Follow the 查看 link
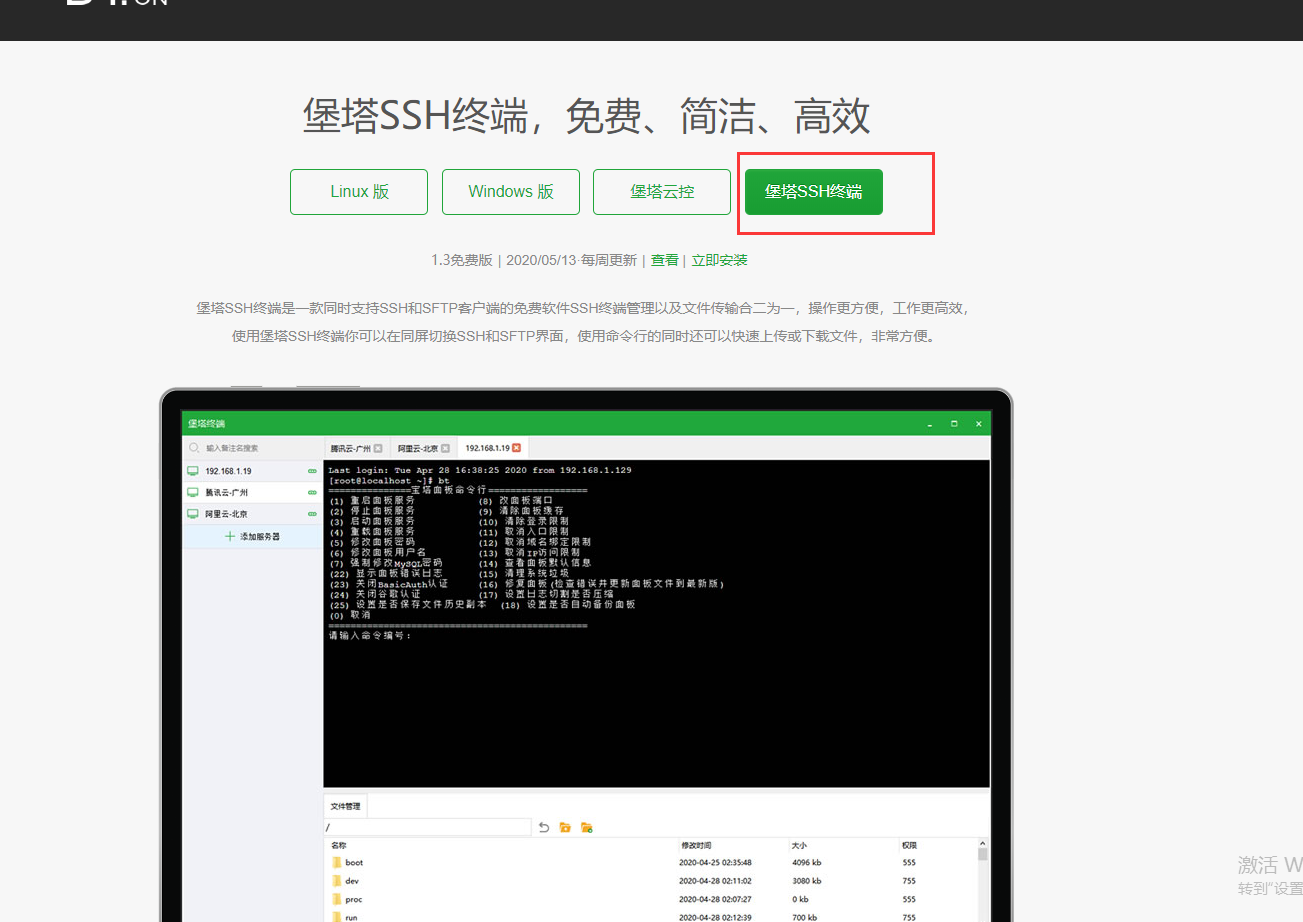This screenshot has width=1303, height=922. pos(665,260)
